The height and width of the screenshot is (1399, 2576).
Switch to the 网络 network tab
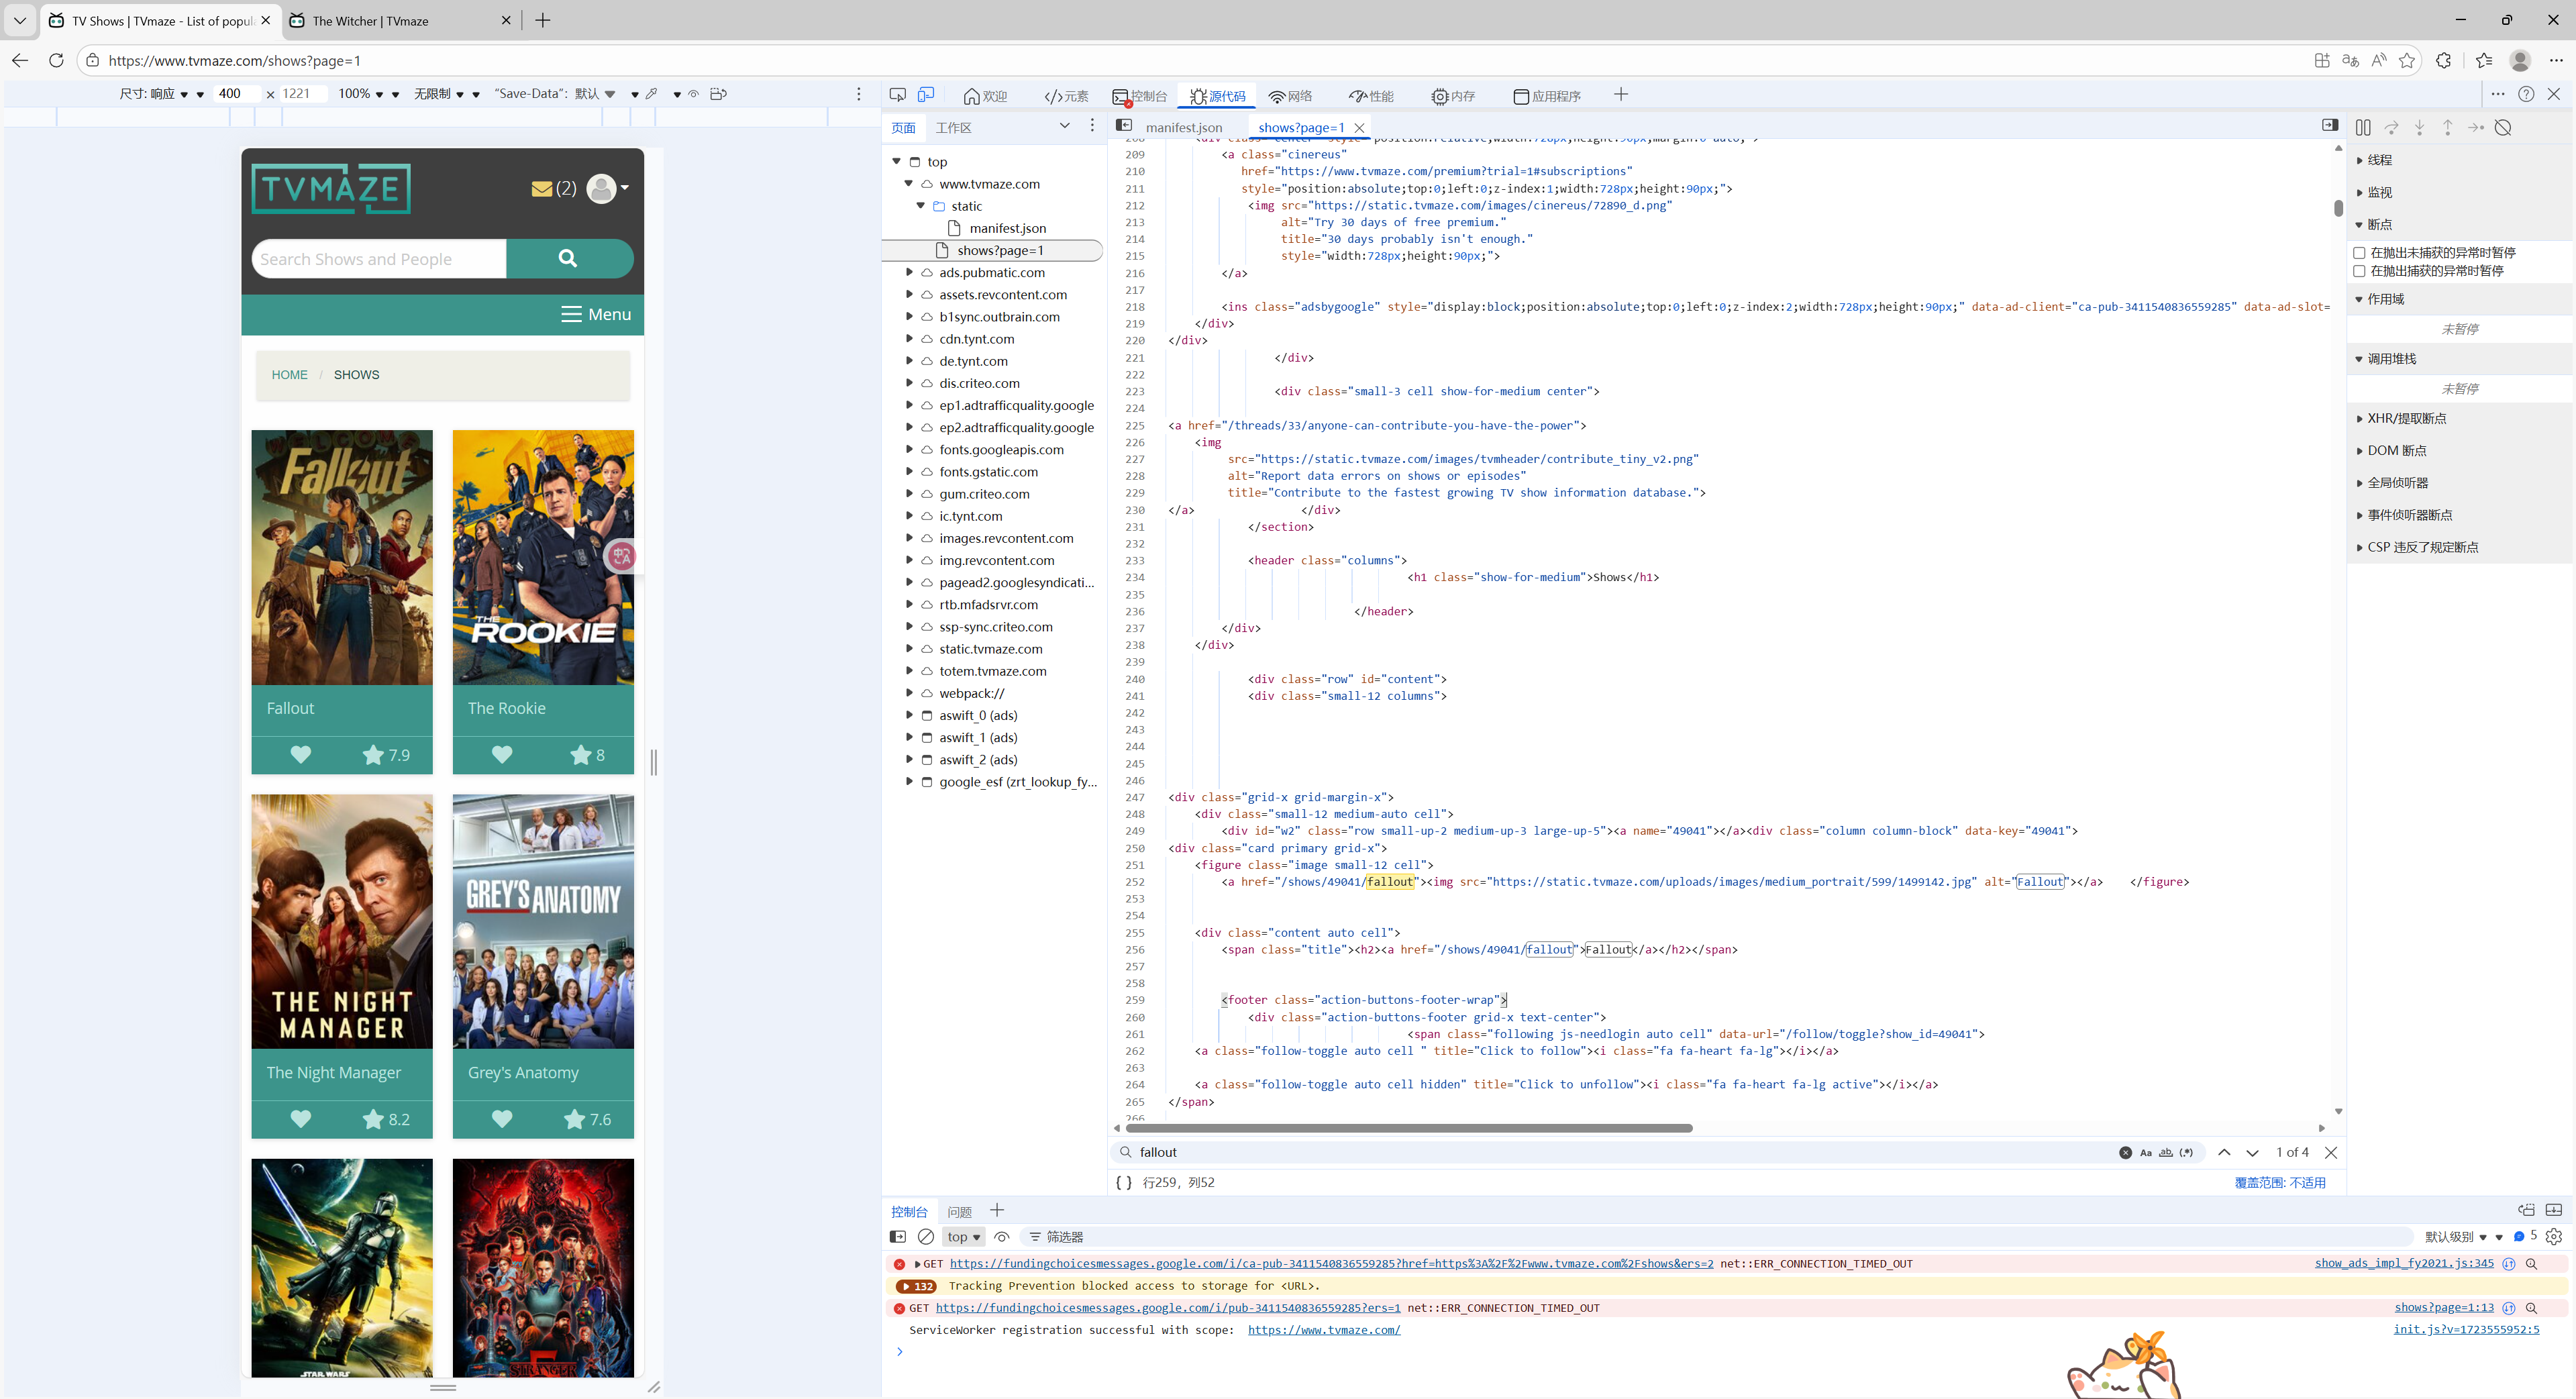pos(1290,96)
